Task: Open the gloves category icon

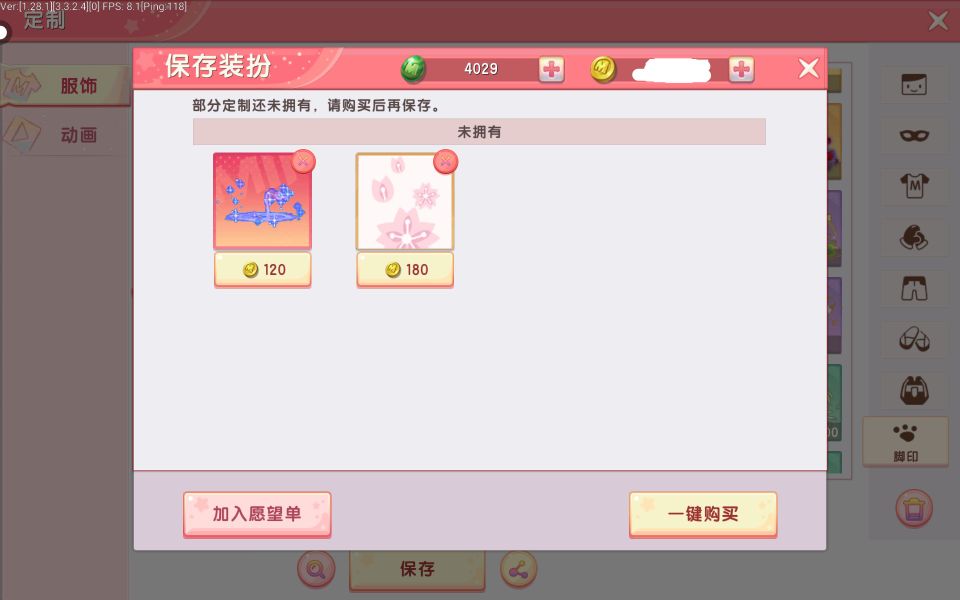Action: [x=913, y=237]
